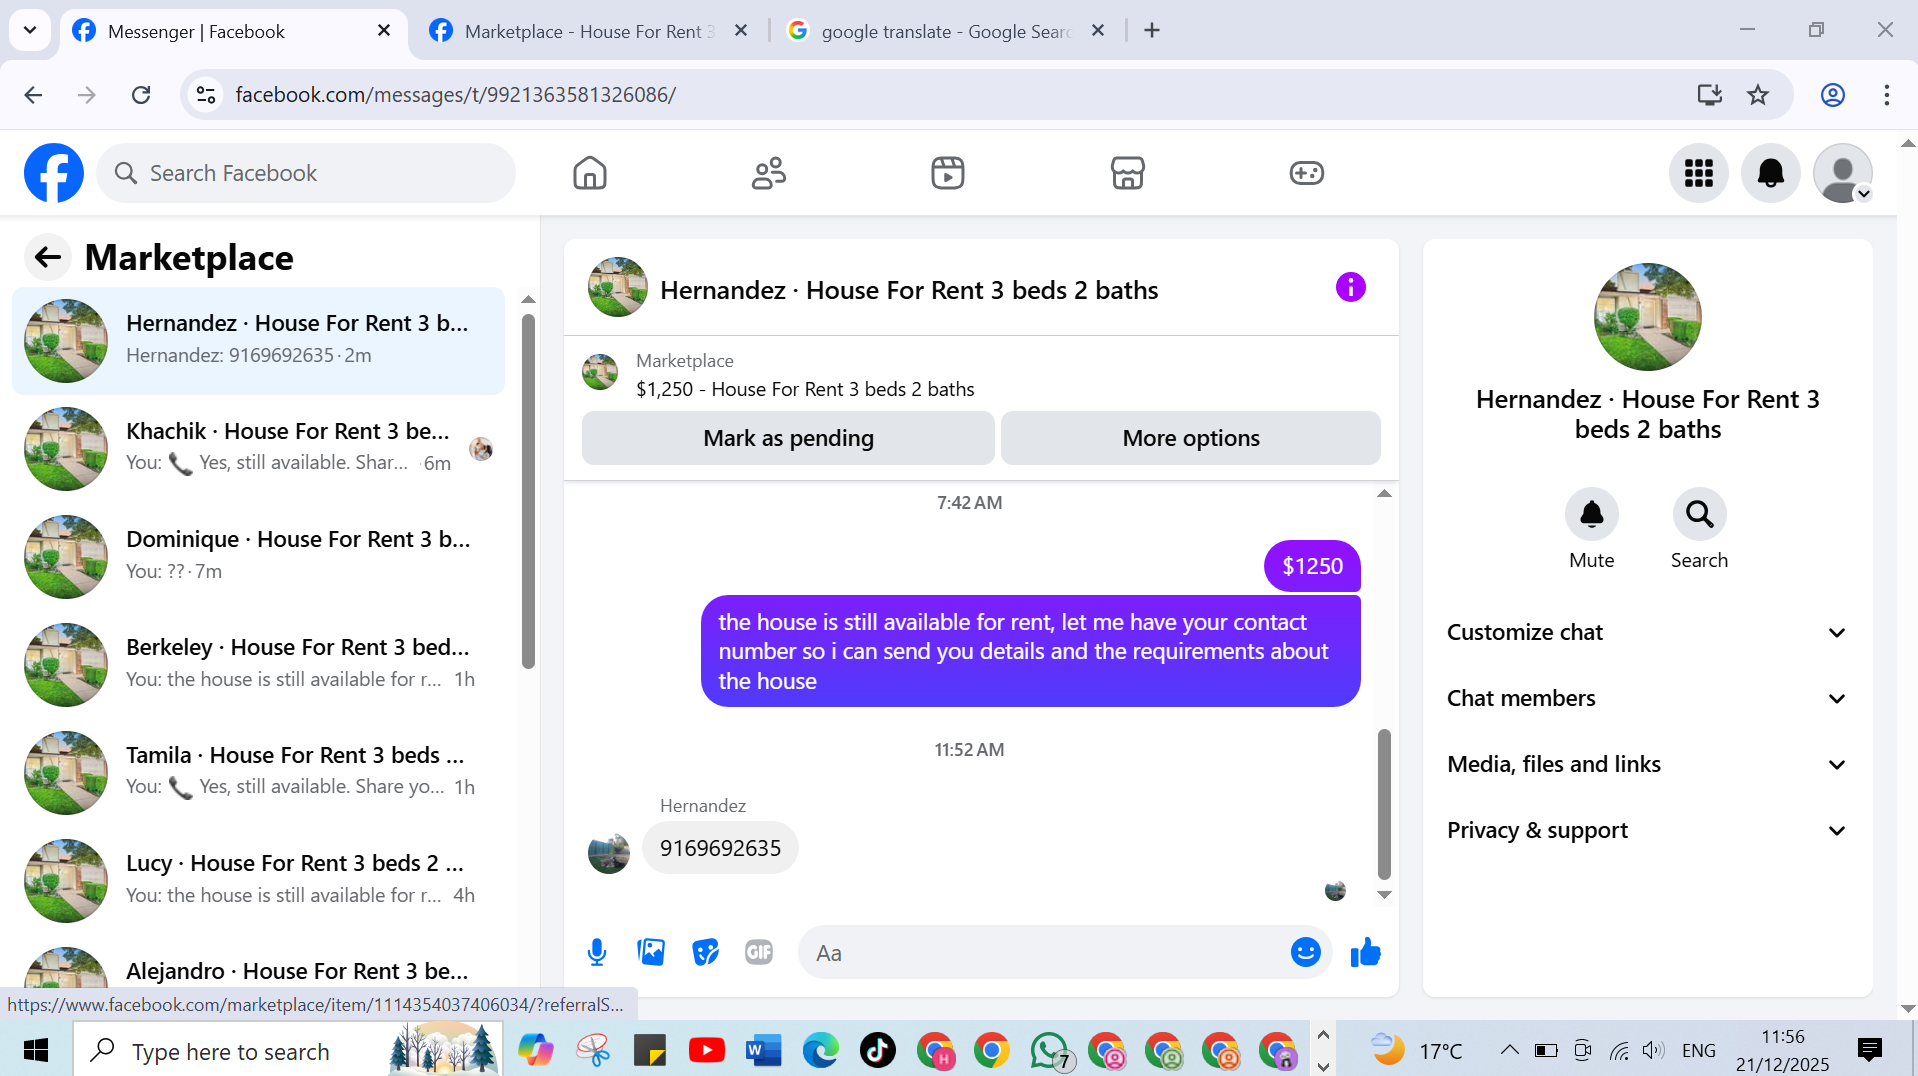
Task: Click Hernandez chat header title
Action: click(x=909, y=290)
